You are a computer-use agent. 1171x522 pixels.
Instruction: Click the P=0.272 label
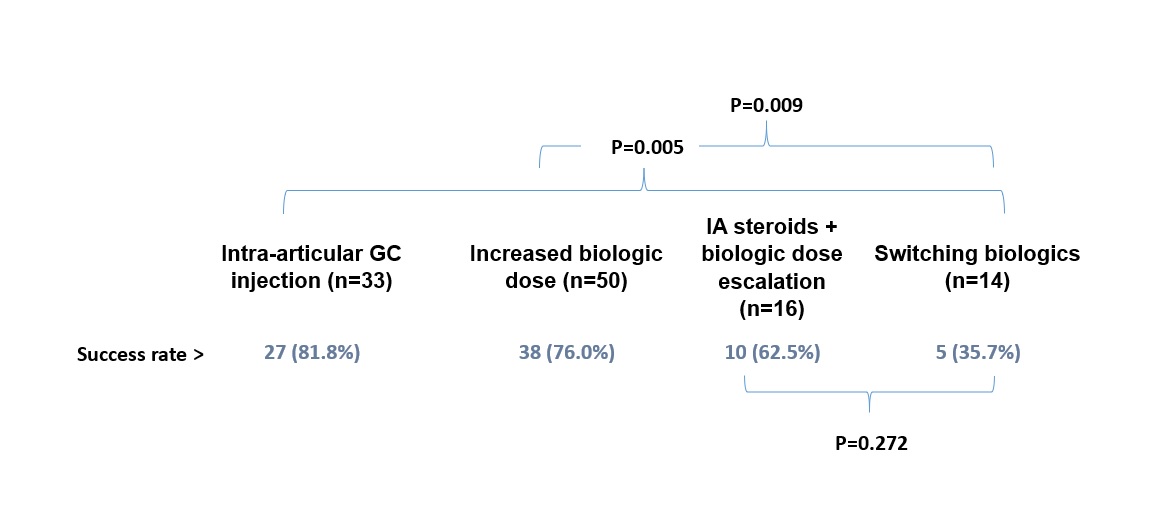[871, 444]
